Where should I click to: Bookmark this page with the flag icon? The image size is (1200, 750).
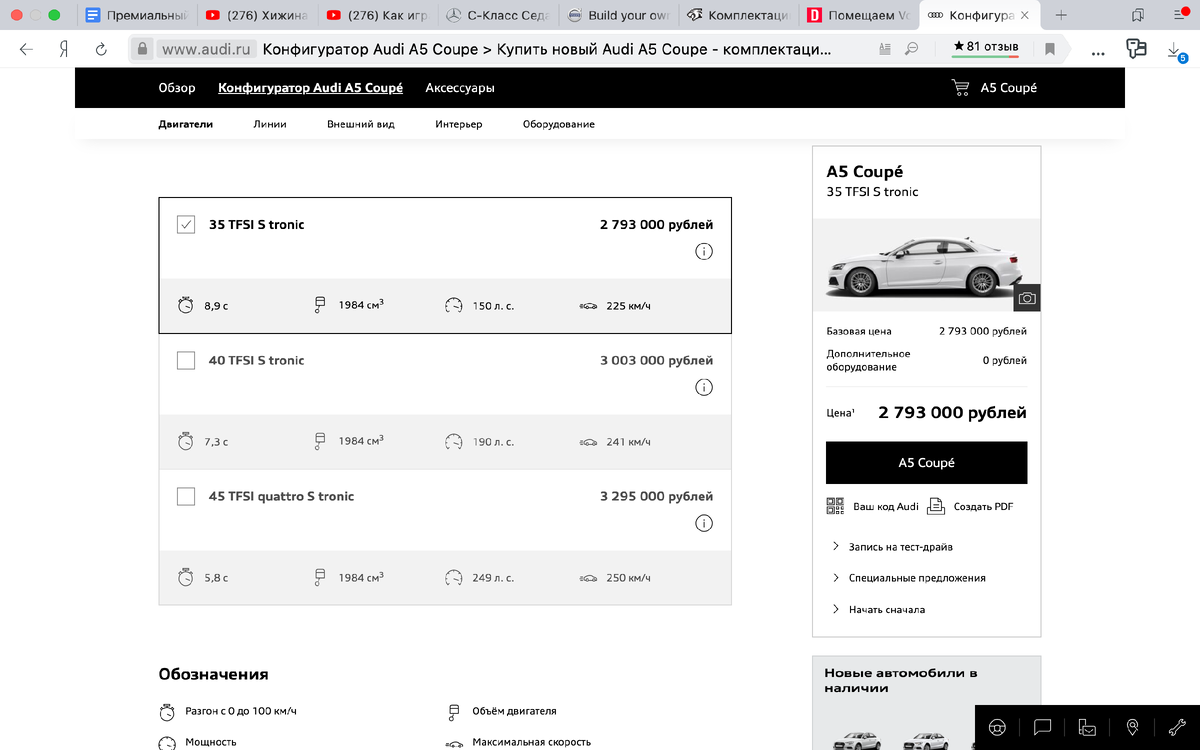[1049, 49]
